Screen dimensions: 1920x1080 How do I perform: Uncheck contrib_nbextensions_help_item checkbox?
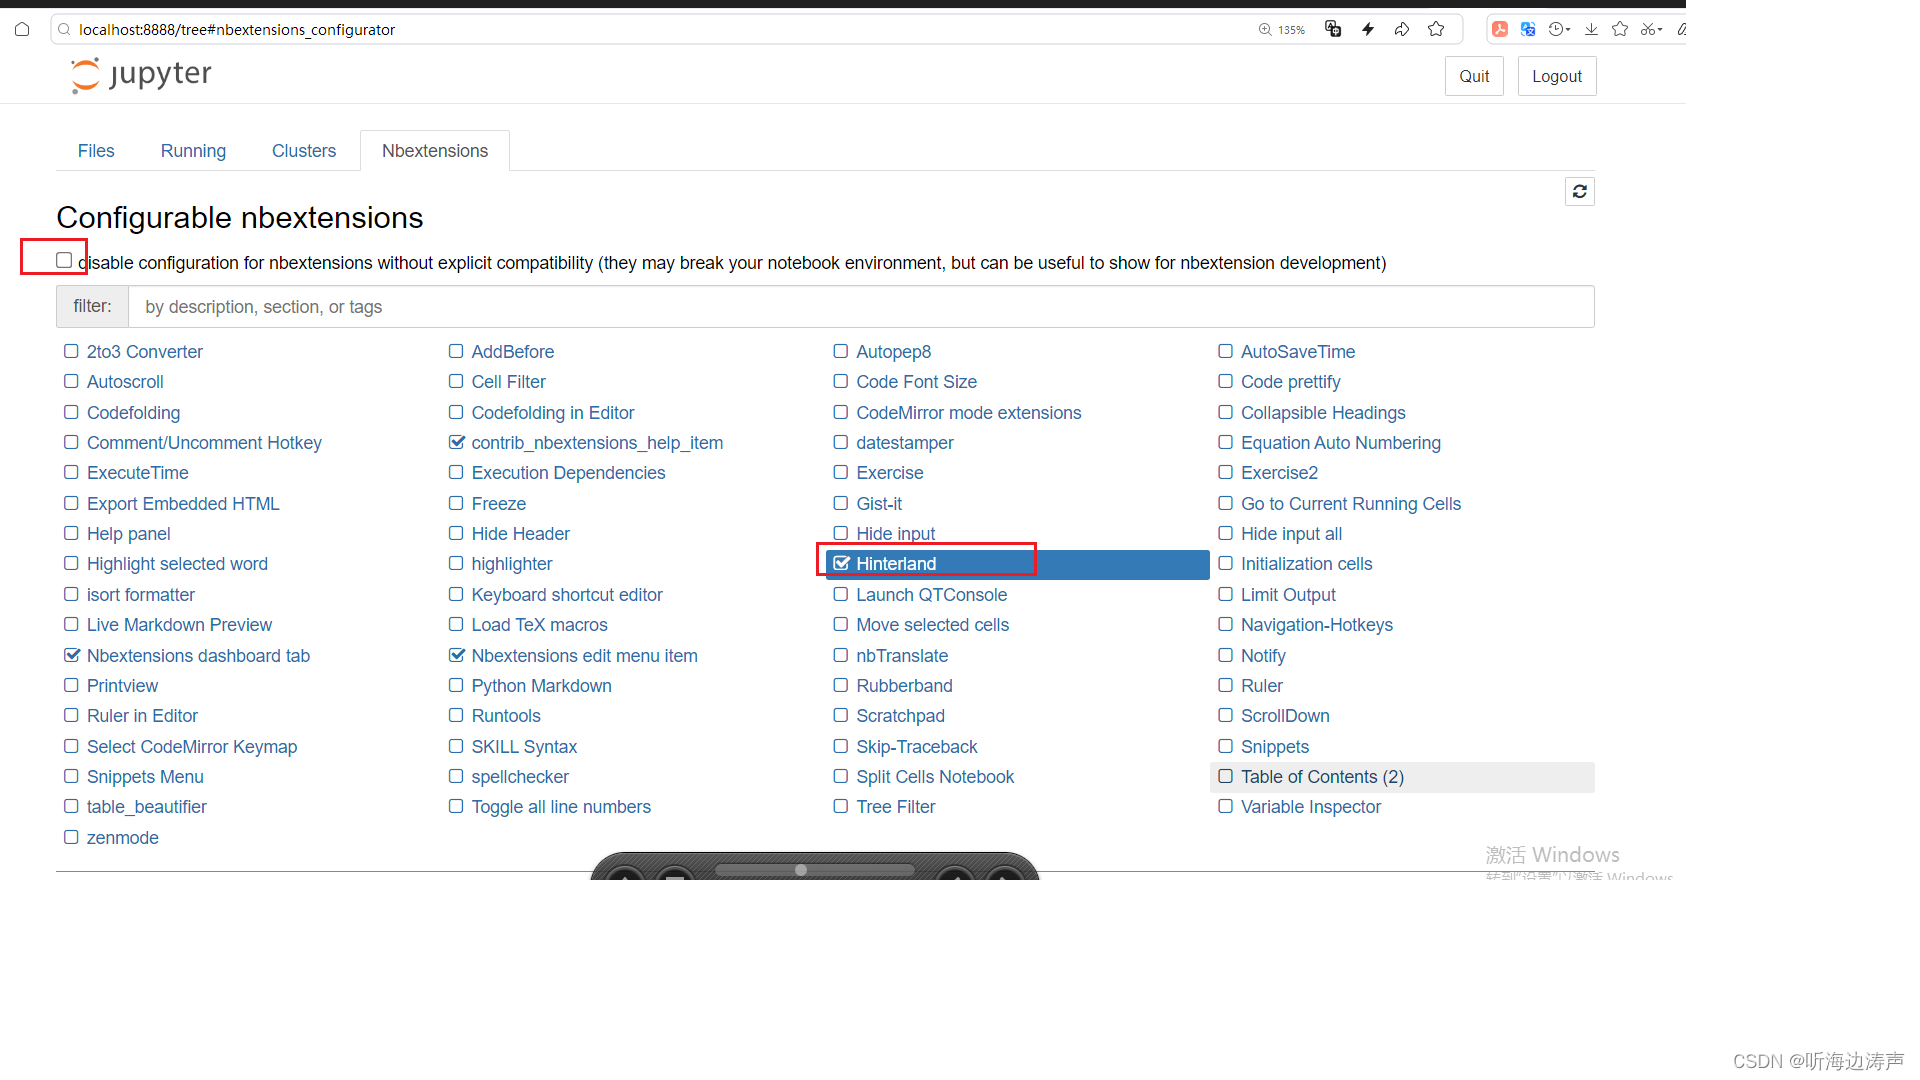(x=457, y=442)
